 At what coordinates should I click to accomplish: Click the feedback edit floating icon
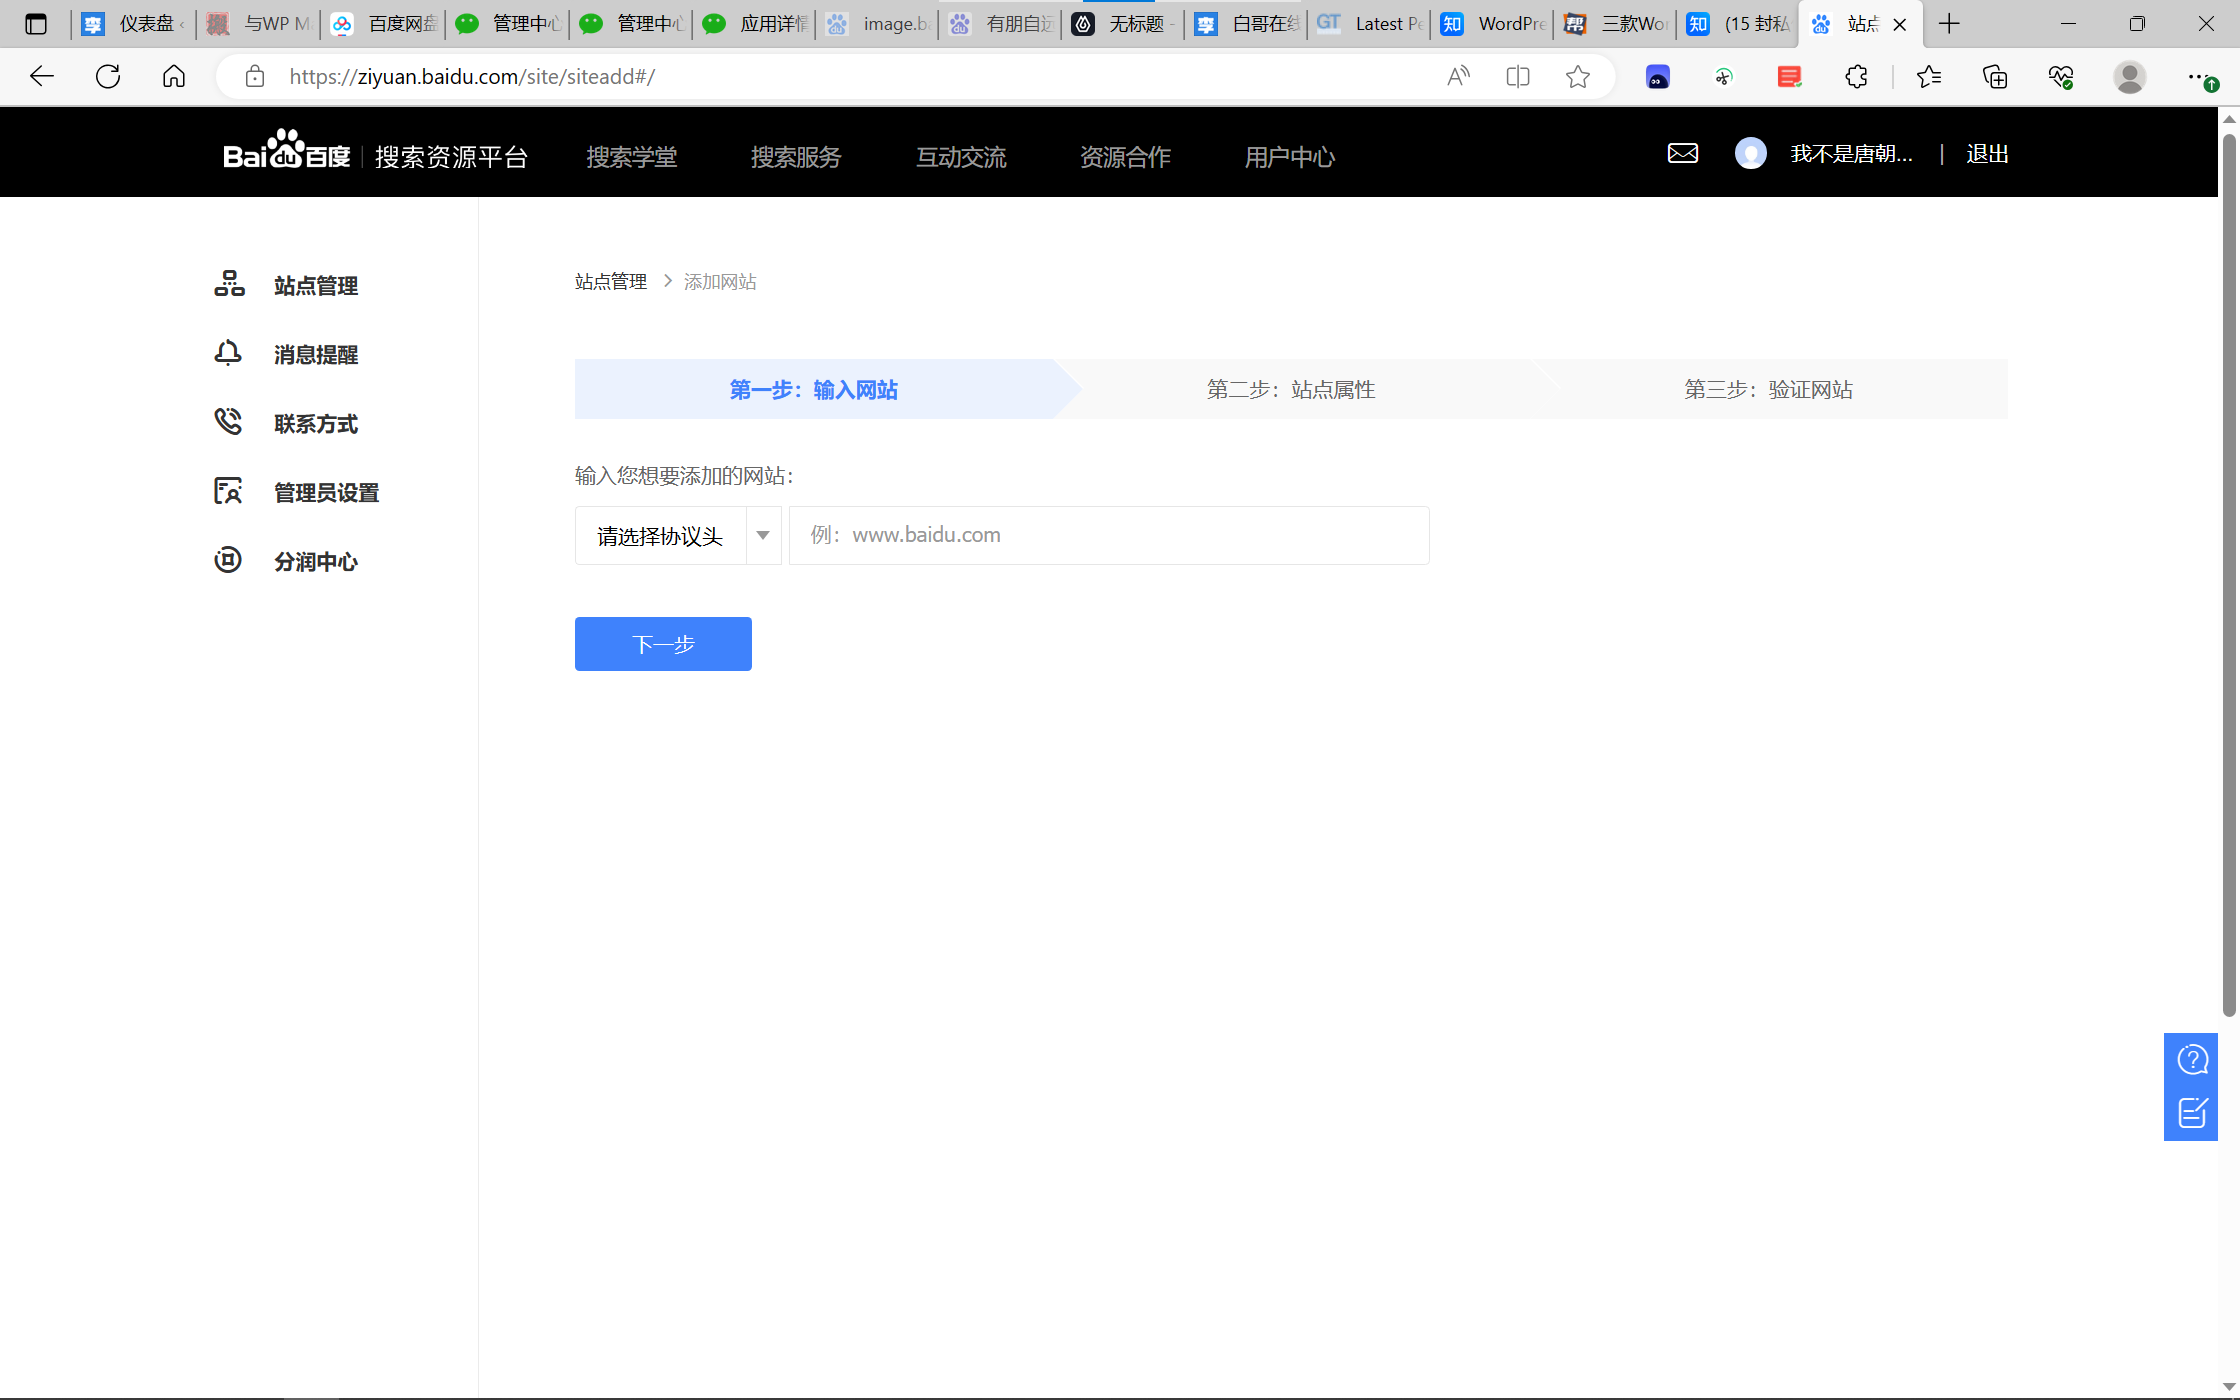2191,1112
